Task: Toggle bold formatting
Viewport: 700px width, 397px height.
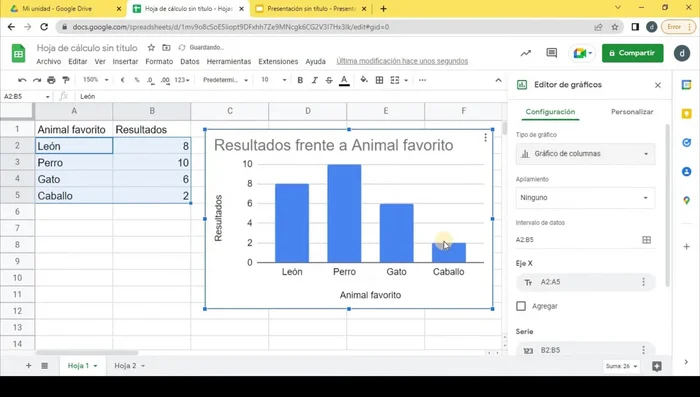Action: [x=300, y=80]
